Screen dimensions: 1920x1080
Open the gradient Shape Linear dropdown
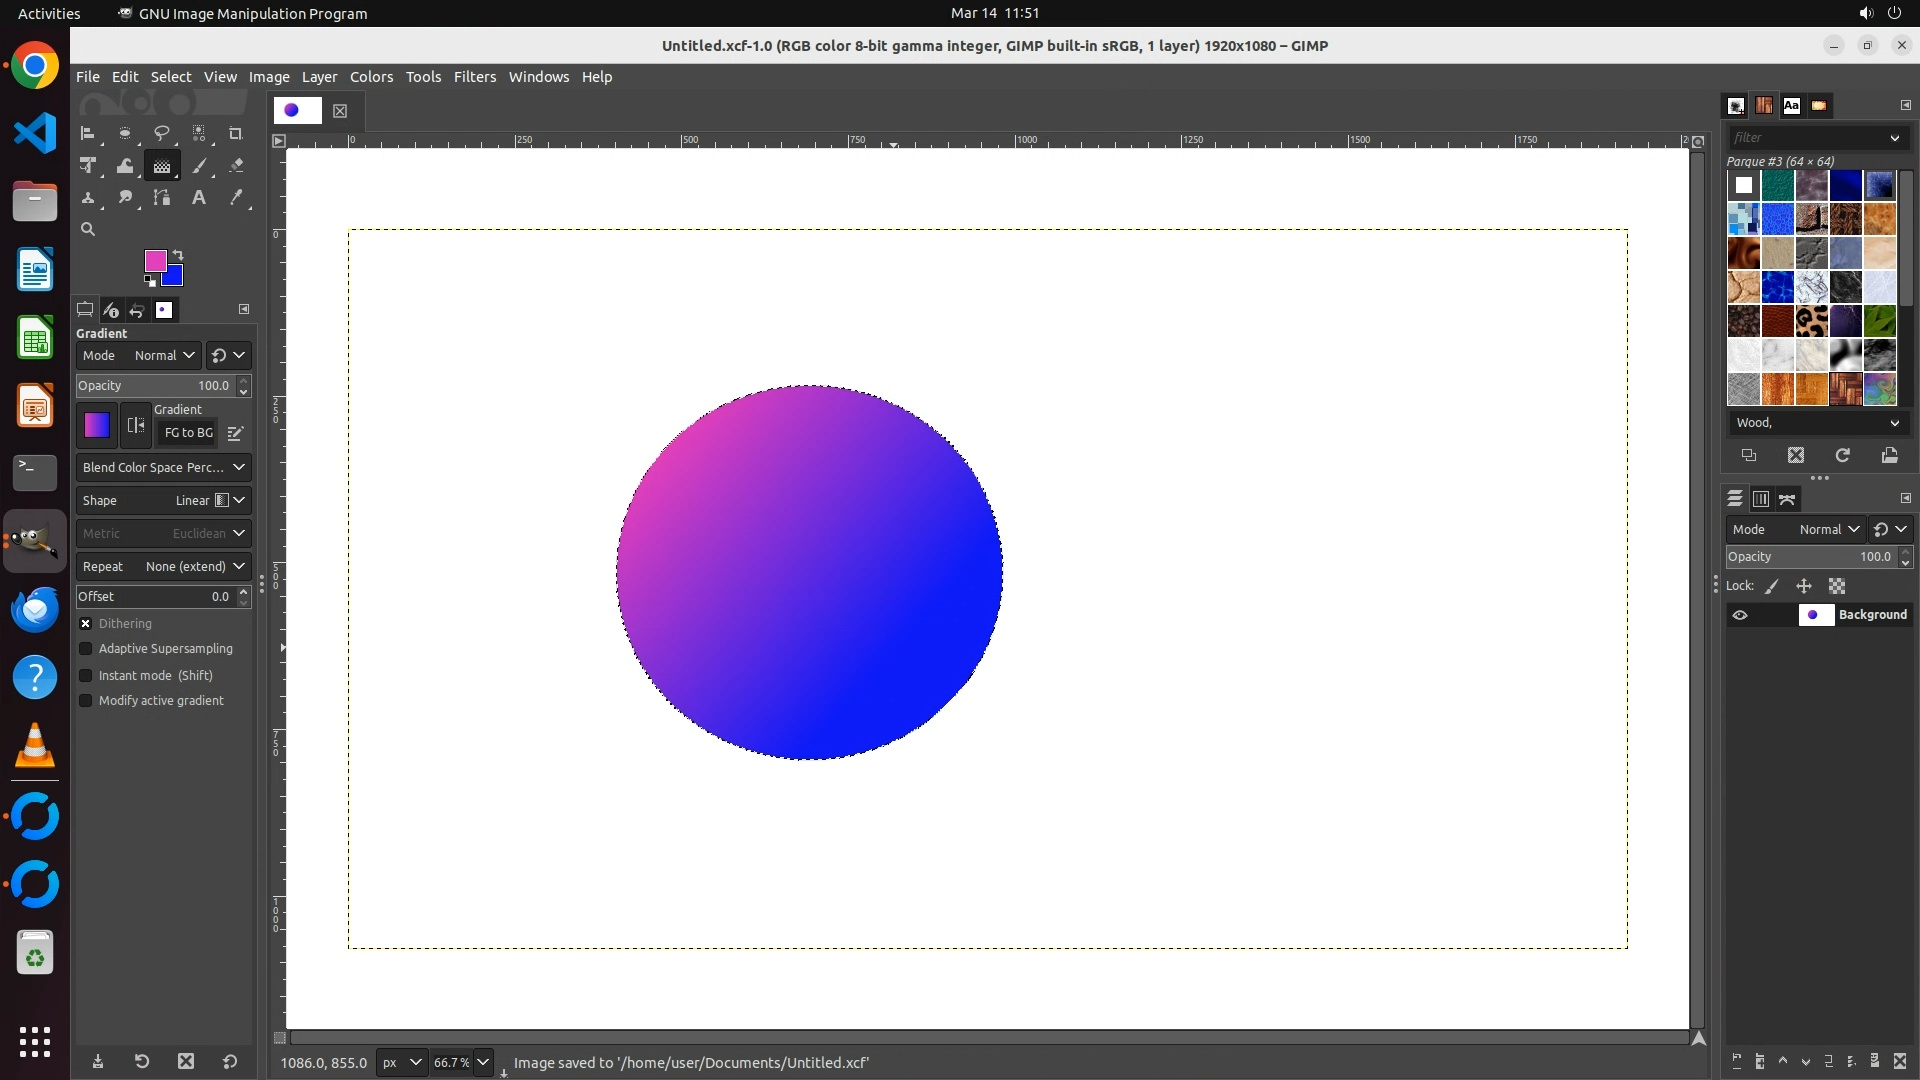(x=163, y=500)
